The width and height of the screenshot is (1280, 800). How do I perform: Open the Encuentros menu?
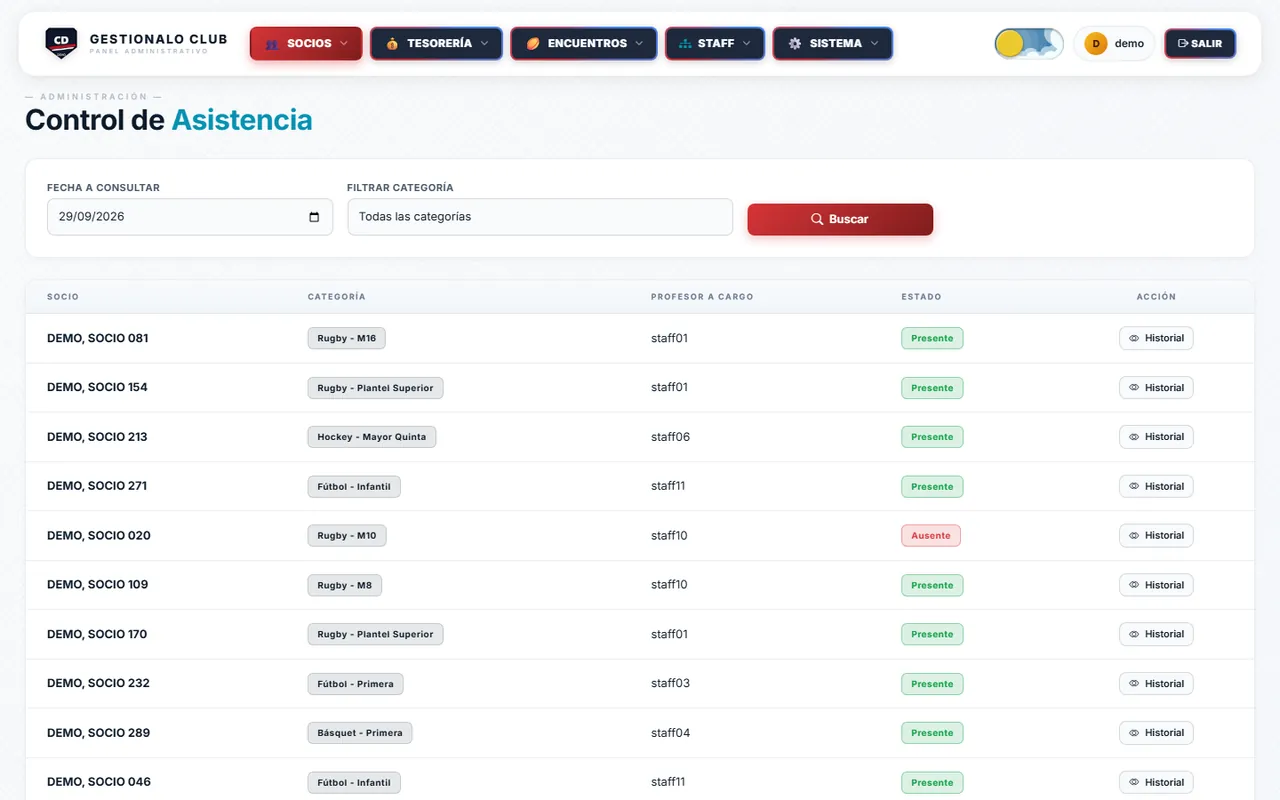click(x=584, y=44)
